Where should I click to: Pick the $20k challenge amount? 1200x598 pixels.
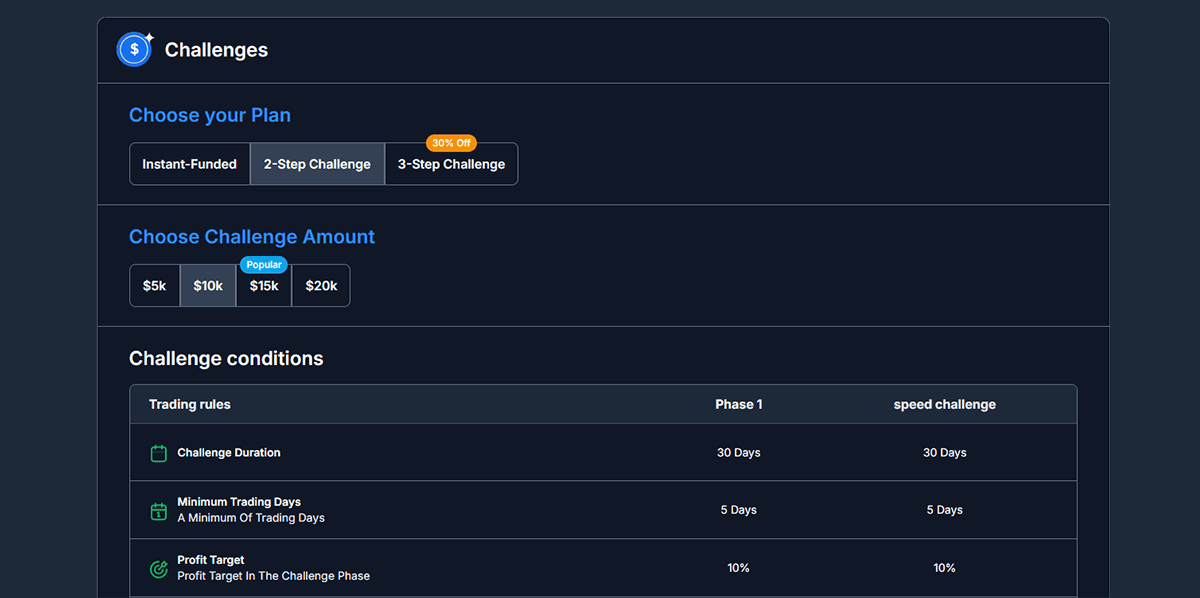321,286
